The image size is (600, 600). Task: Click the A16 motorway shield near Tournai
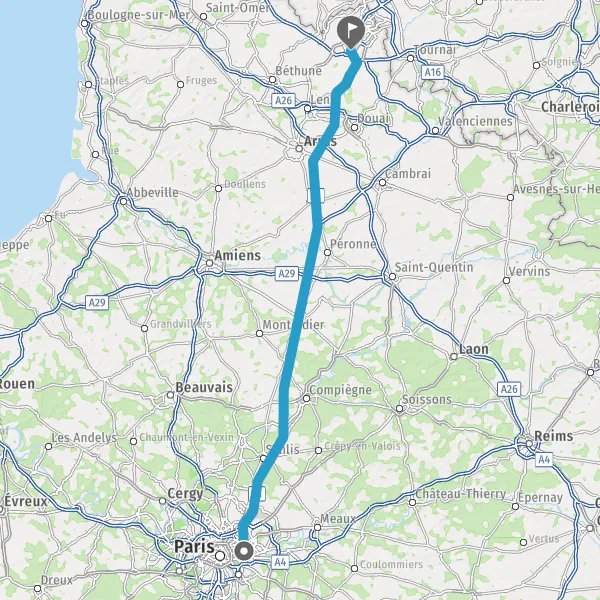(x=433, y=72)
